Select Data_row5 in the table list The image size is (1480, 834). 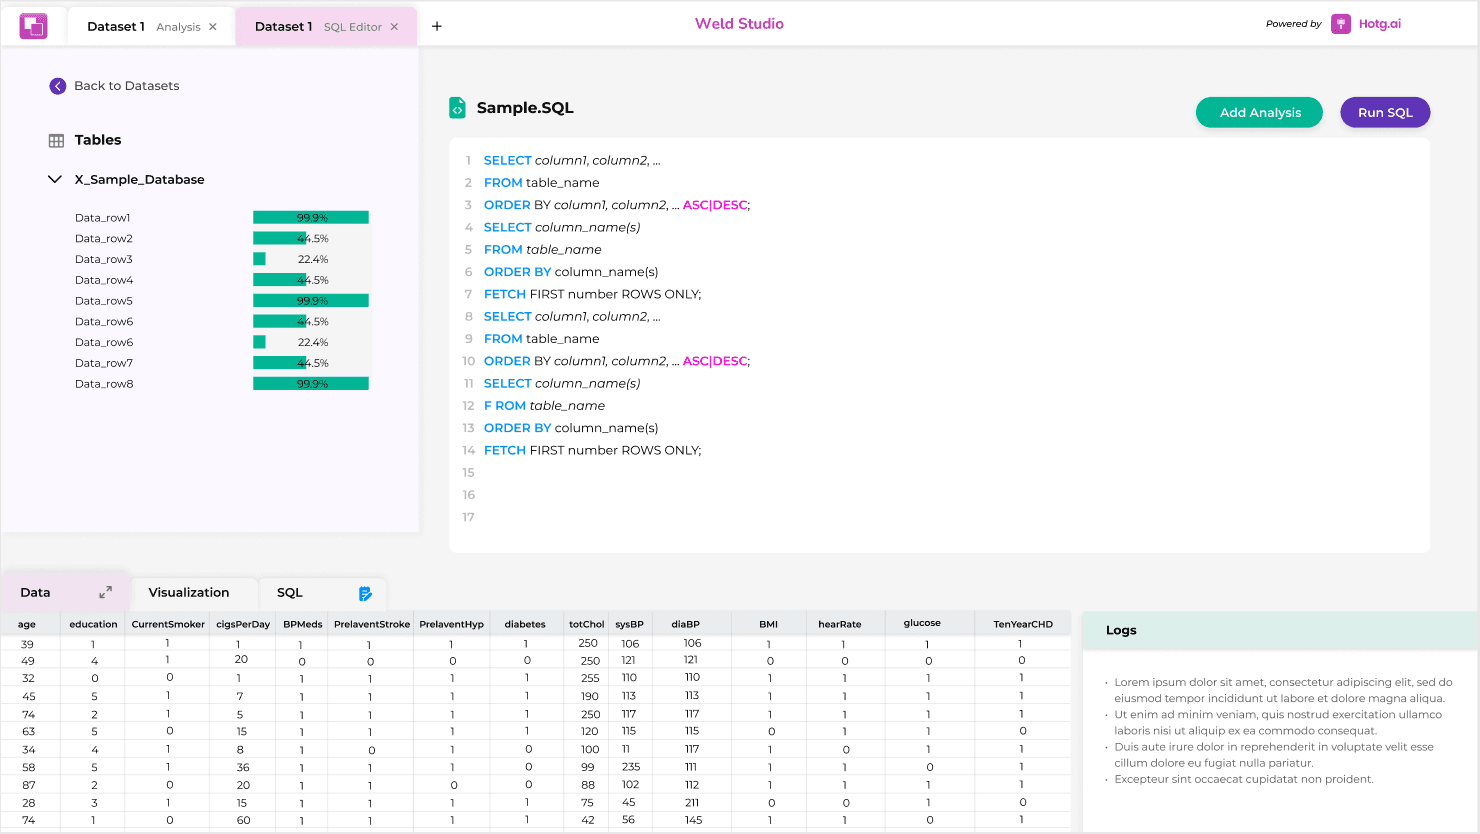pyautogui.click(x=104, y=301)
